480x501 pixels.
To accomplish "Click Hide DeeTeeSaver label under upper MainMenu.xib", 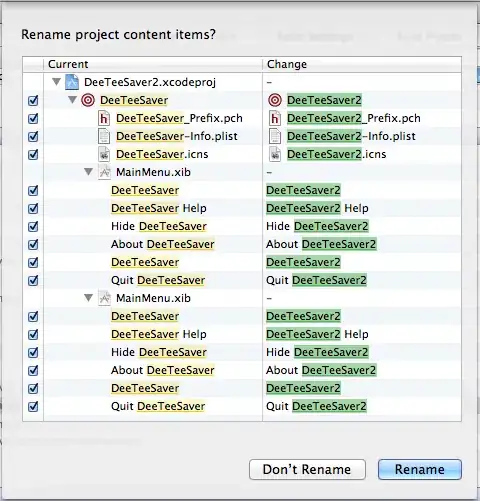I will click(x=159, y=226).
